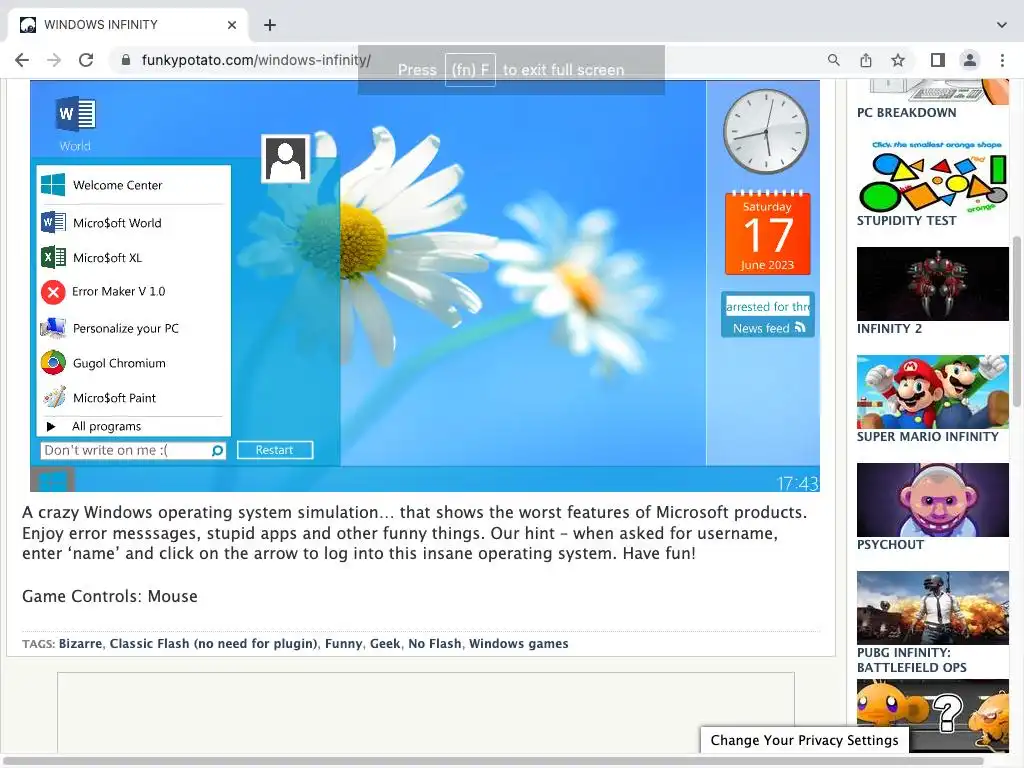Viewport: 1024px width, 768px height.
Task: Close the WINDOWS INFINITY tab
Action: point(232,25)
